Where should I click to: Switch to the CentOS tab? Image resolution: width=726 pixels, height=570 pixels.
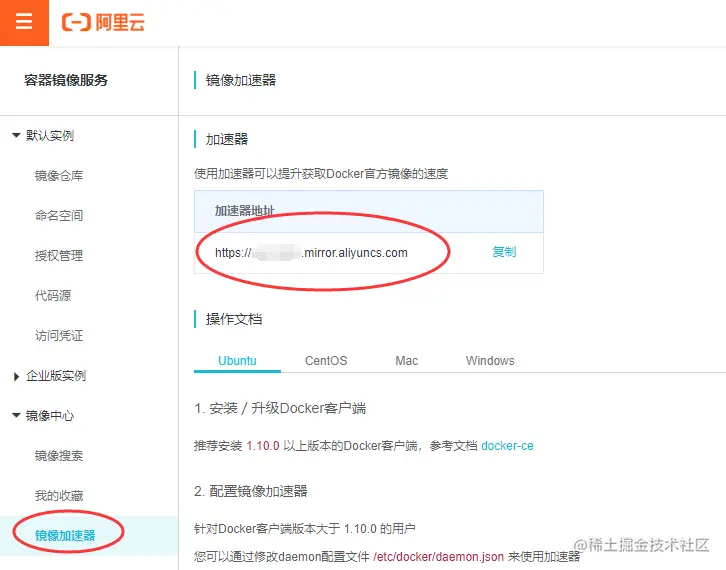(326, 361)
